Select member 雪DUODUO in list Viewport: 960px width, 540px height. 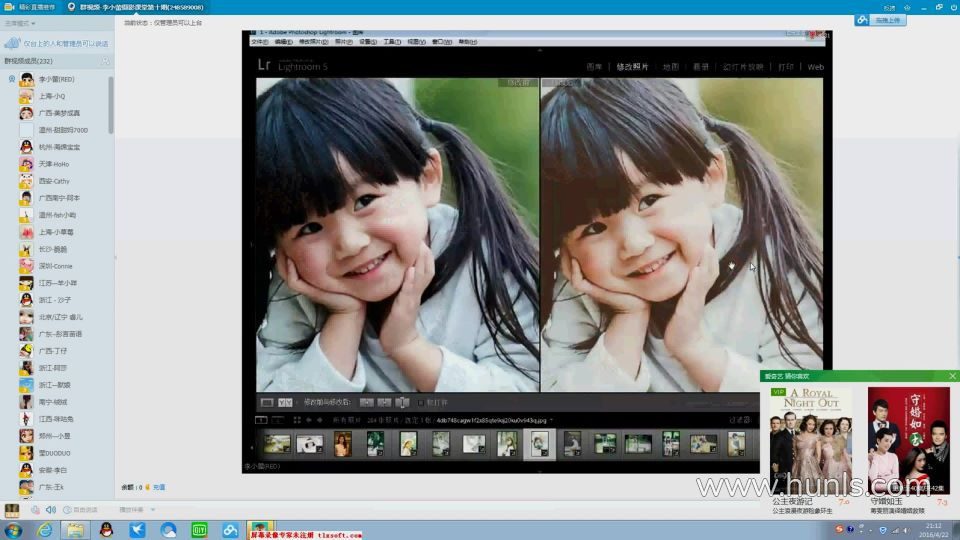pos(54,453)
